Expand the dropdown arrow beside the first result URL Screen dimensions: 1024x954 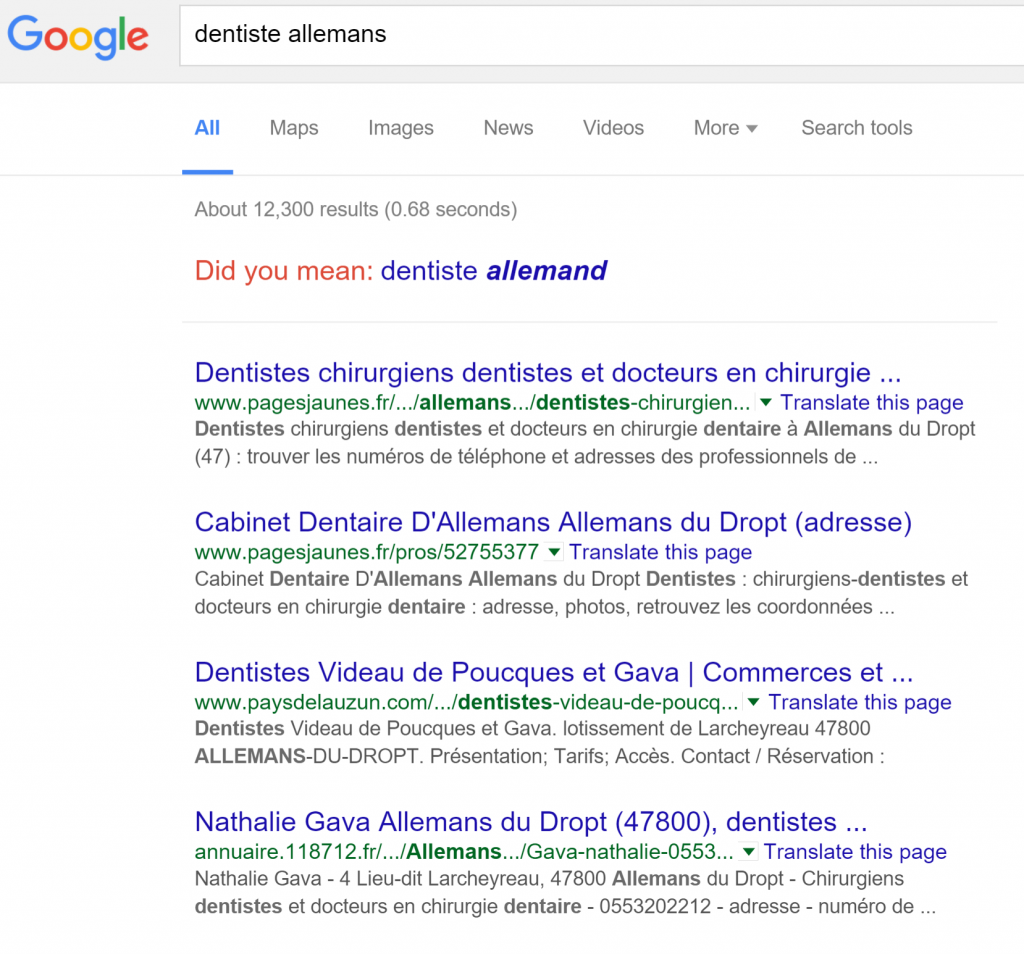point(764,402)
